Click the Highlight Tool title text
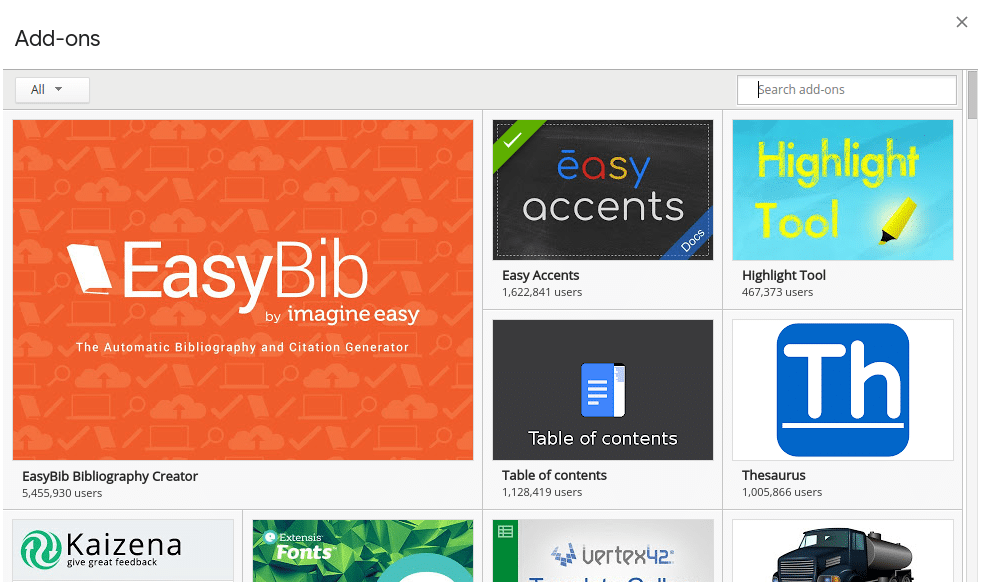The width and height of the screenshot is (986, 582). [784, 275]
